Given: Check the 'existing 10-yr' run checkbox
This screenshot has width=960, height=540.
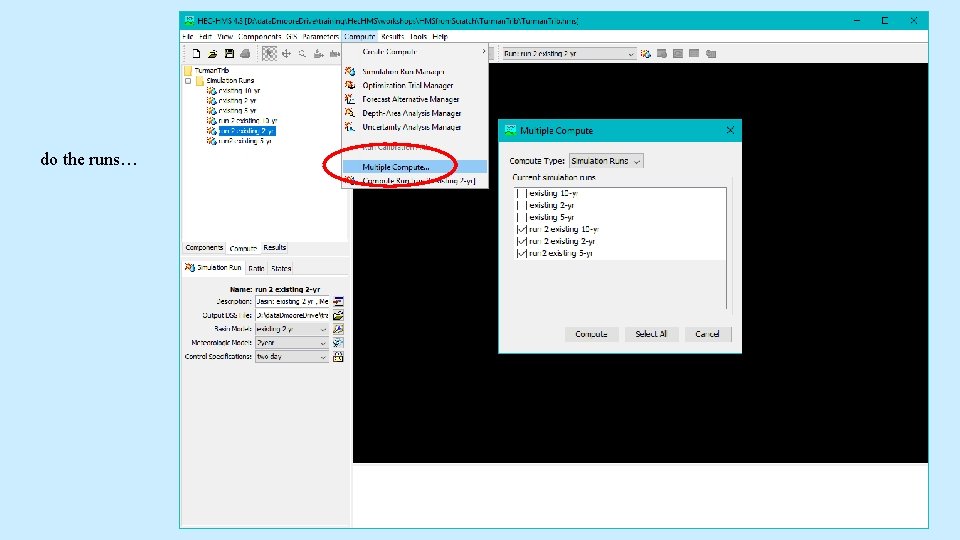Looking at the screenshot, I should 522,193.
